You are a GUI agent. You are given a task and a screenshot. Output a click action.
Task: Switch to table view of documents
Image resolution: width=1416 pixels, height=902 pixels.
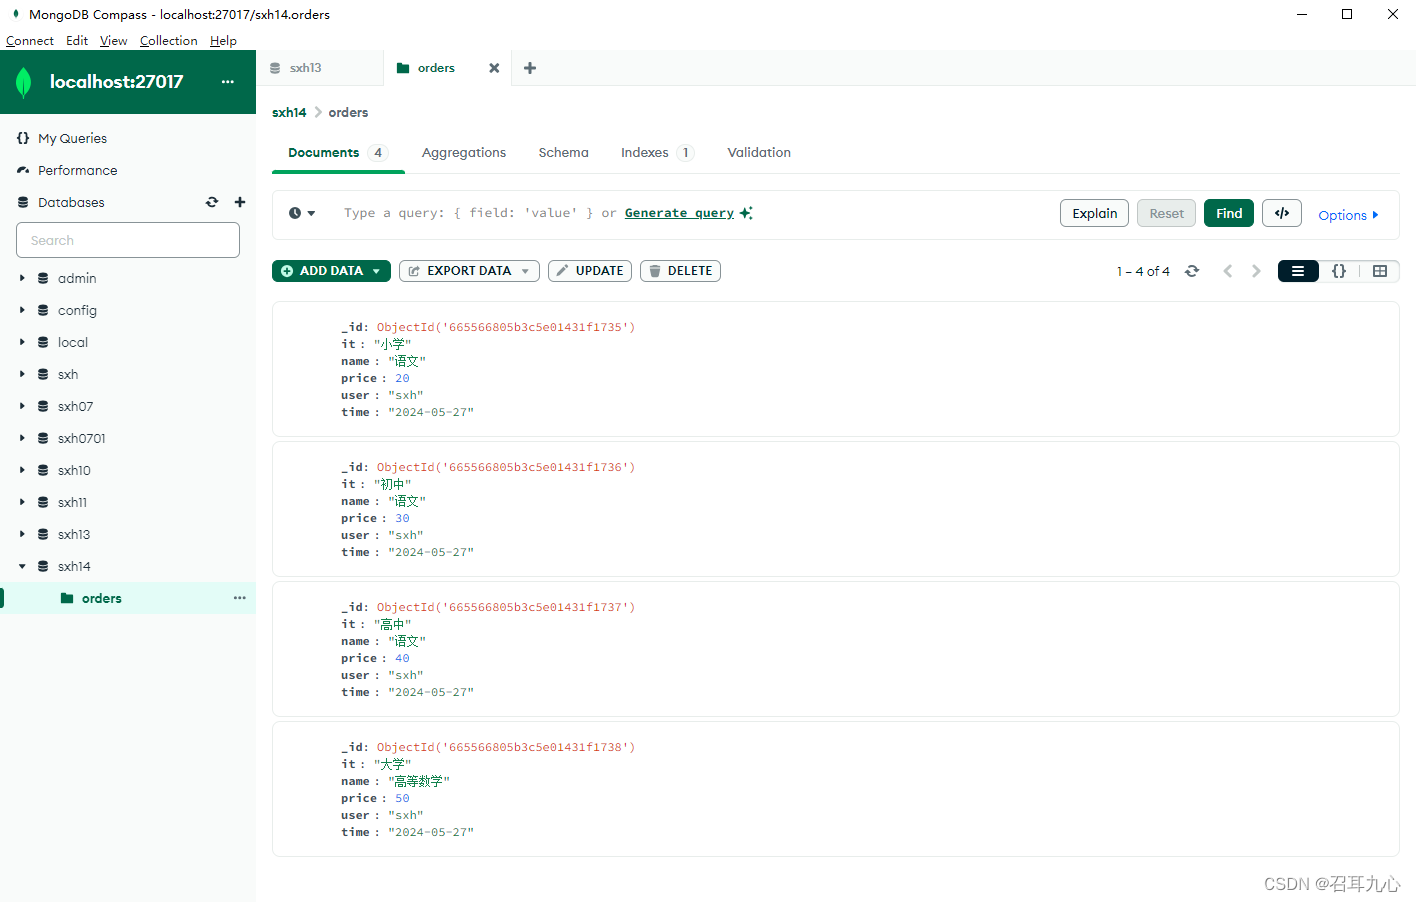click(x=1380, y=271)
